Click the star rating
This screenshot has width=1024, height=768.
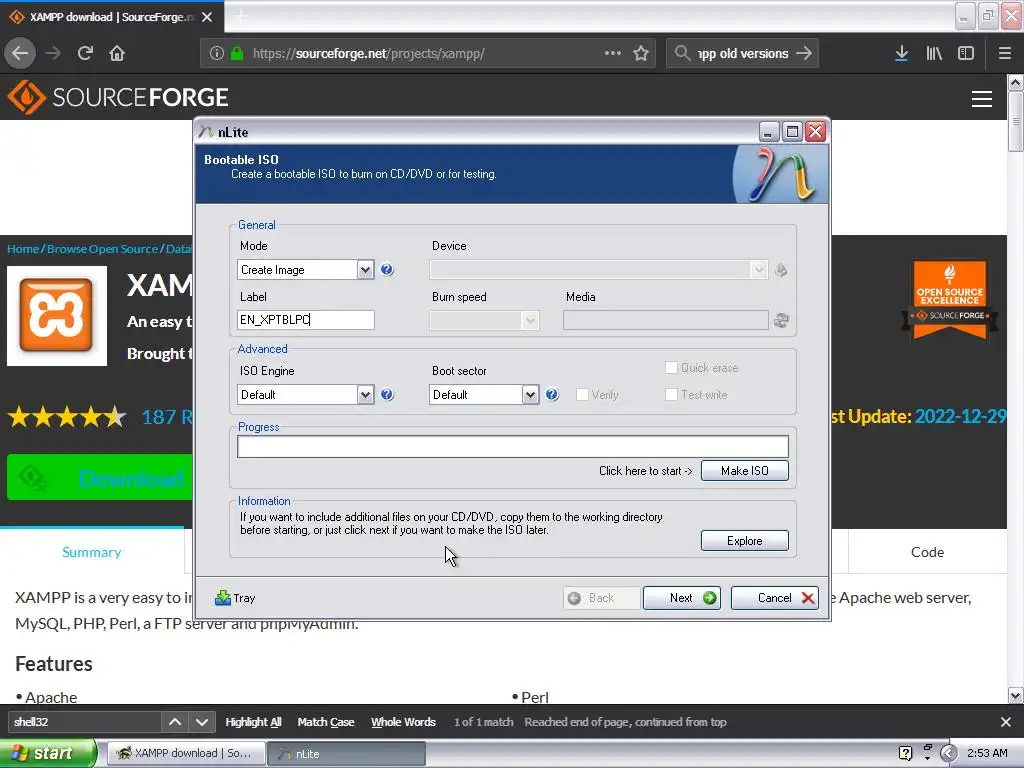tap(67, 416)
